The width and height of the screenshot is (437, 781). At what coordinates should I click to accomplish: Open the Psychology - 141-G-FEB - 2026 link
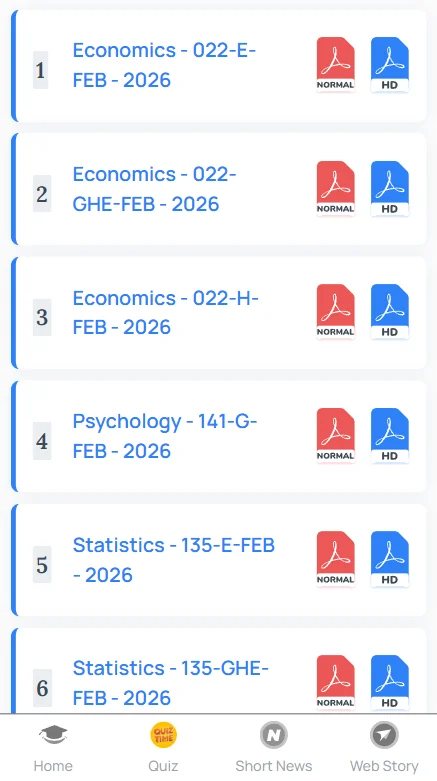(x=165, y=436)
